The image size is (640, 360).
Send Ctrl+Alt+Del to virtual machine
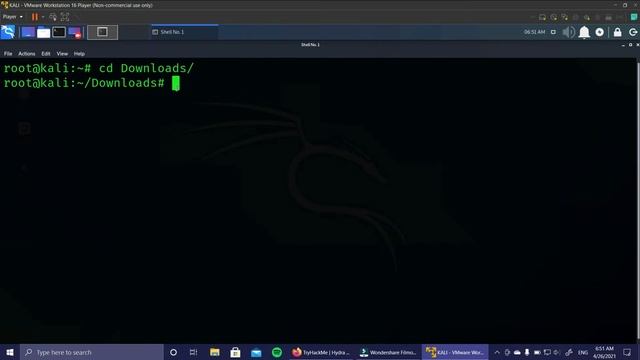click(53, 17)
